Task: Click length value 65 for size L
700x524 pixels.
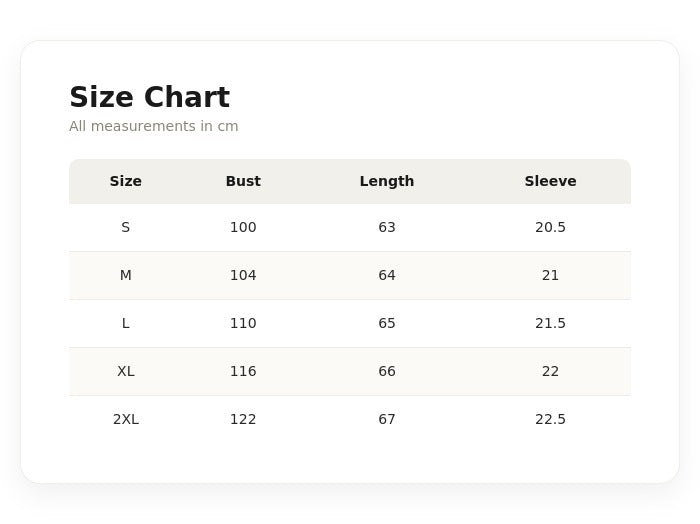Action: click(x=387, y=324)
